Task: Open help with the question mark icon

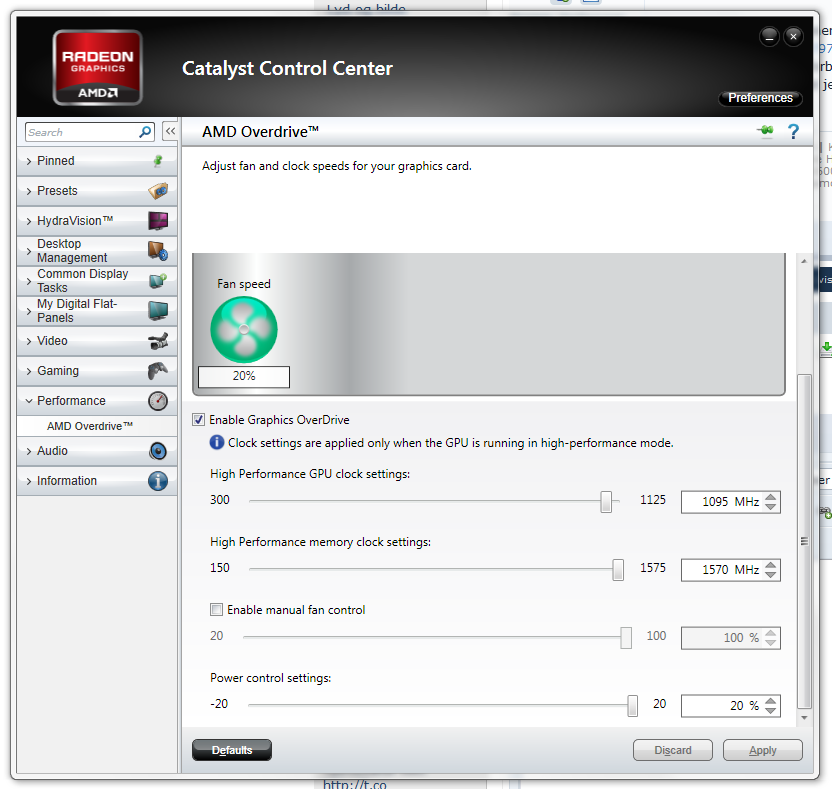Action: 793,131
